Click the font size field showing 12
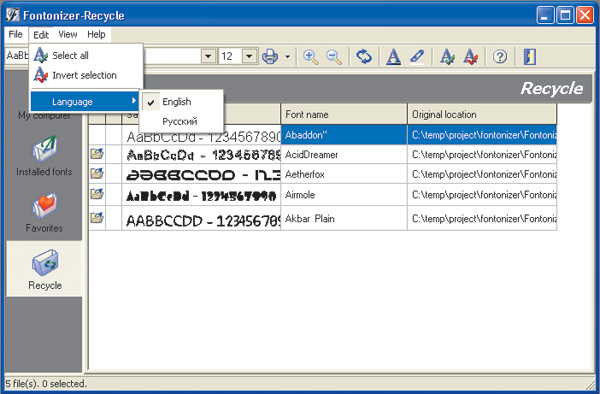This screenshot has width=600, height=394. [230, 56]
